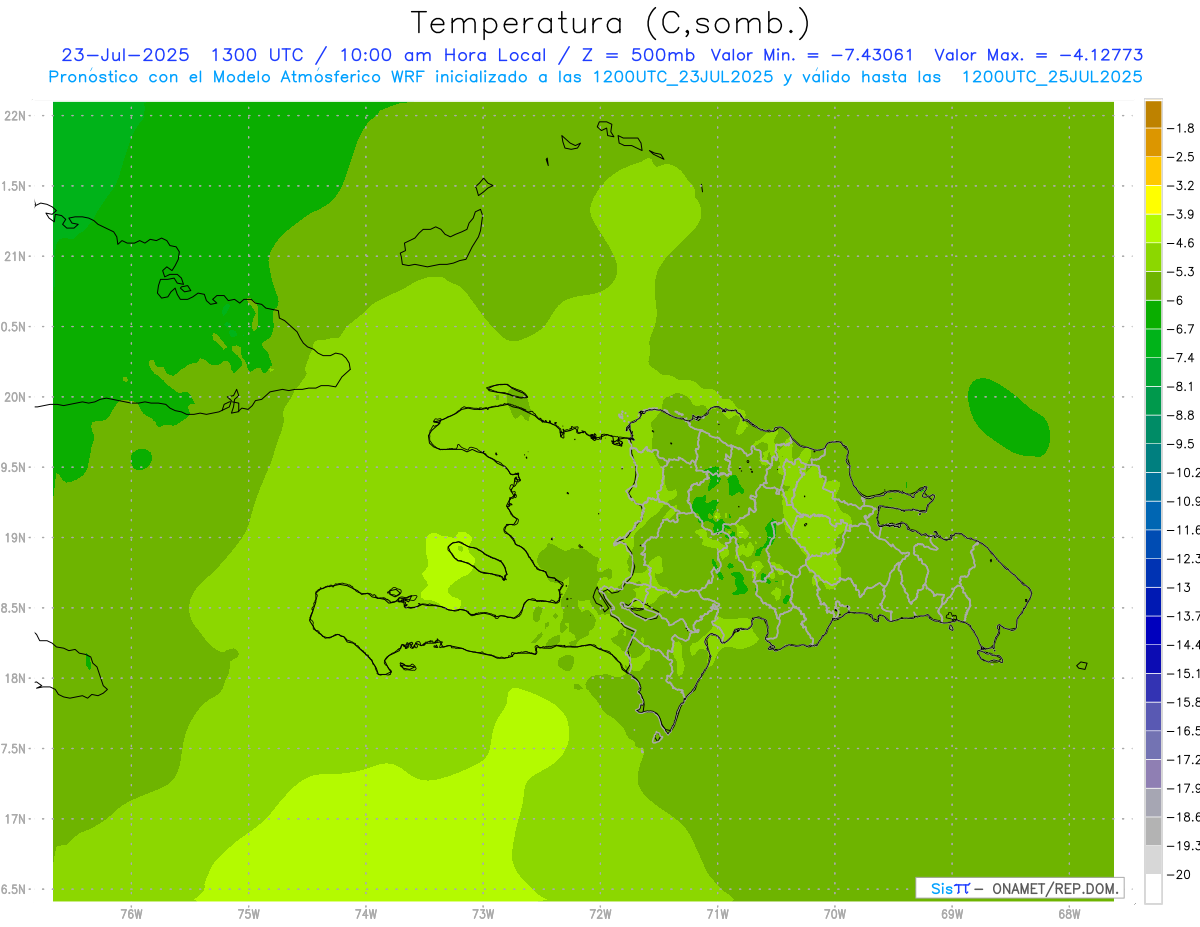This screenshot has width=1200, height=927.
Task: Select the date text "23-Jul-2025"
Action: [x=125, y=55]
